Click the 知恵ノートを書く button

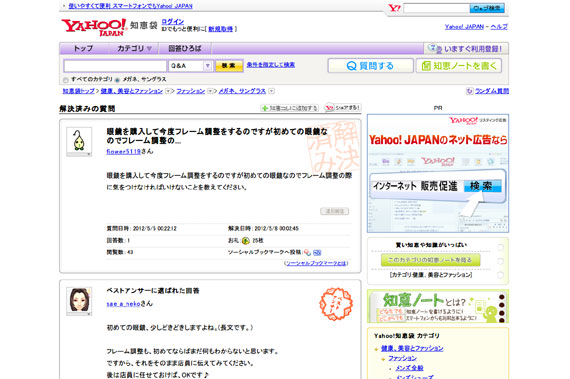pos(459,66)
